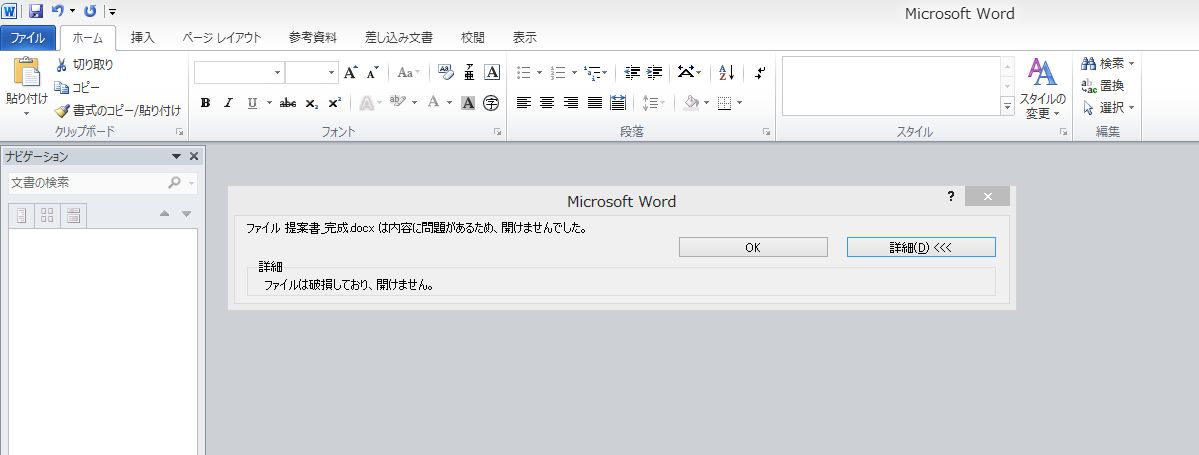Toggle Center paragraph alignment
The height and width of the screenshot is (455, 1199).
click(x=547, y=102)
